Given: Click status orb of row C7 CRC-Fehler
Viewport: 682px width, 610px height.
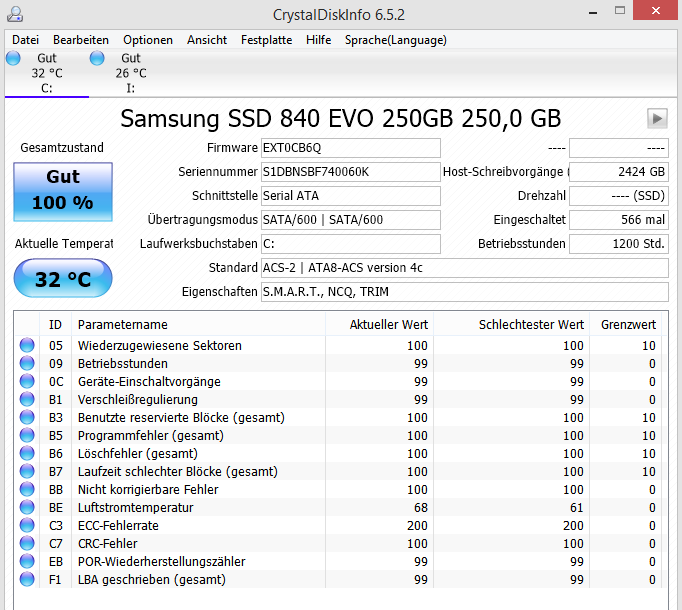Looking at the screenshot, I should (x=27, y=543).
